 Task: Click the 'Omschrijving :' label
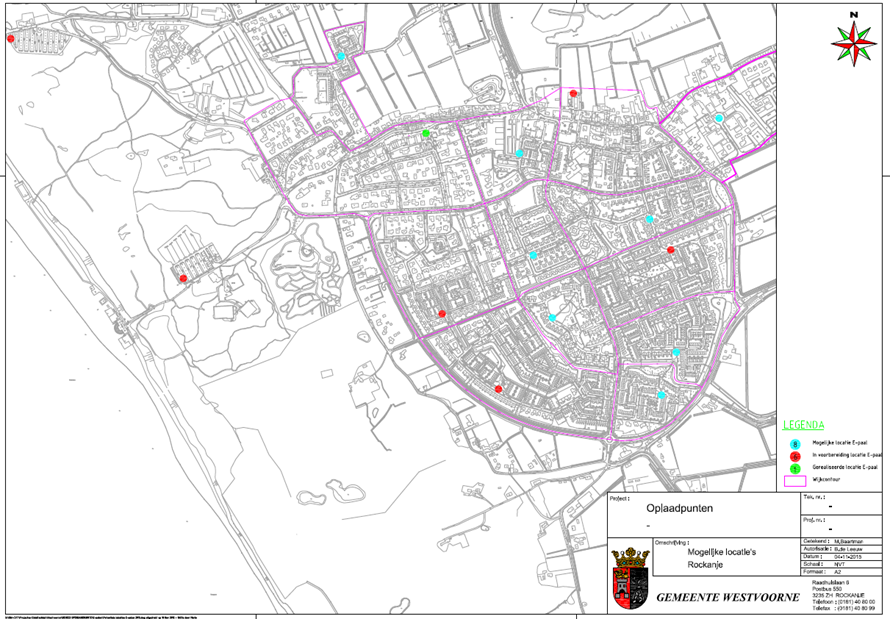coord(672,542)
